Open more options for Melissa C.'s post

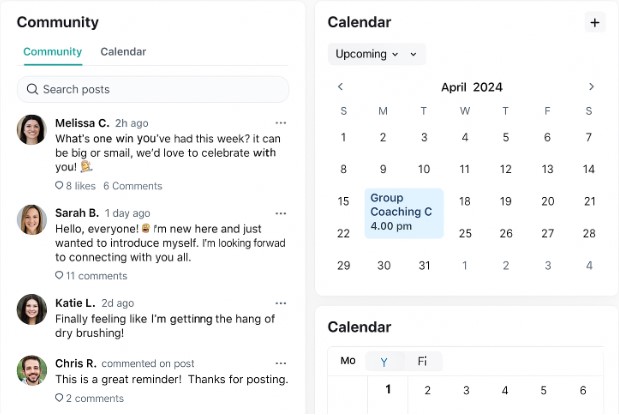click(x=281, y=122)
